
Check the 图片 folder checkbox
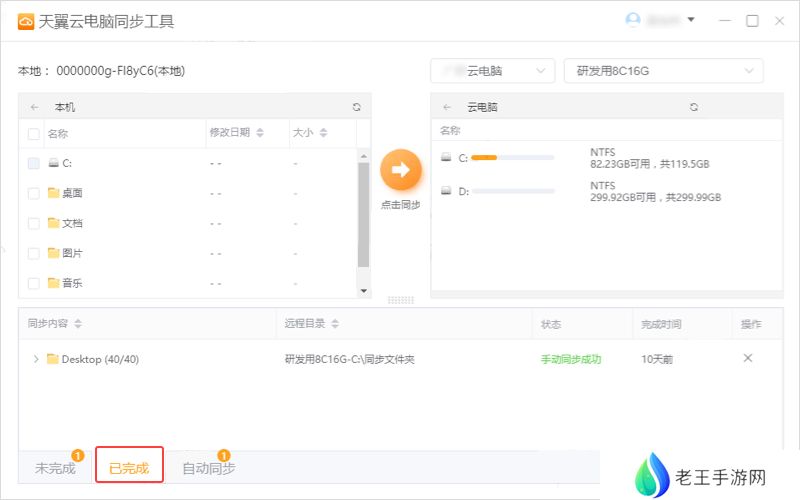tap(34, 254)
